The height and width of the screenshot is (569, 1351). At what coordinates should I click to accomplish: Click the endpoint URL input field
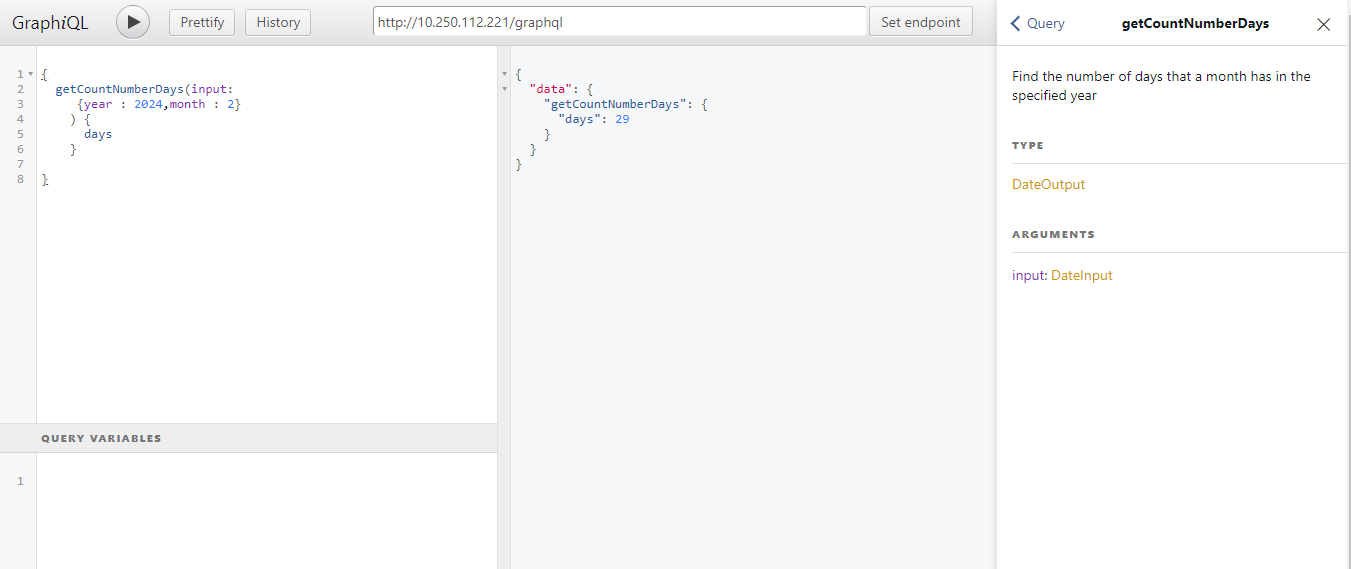pyautogui.click(x=620, y=22)
